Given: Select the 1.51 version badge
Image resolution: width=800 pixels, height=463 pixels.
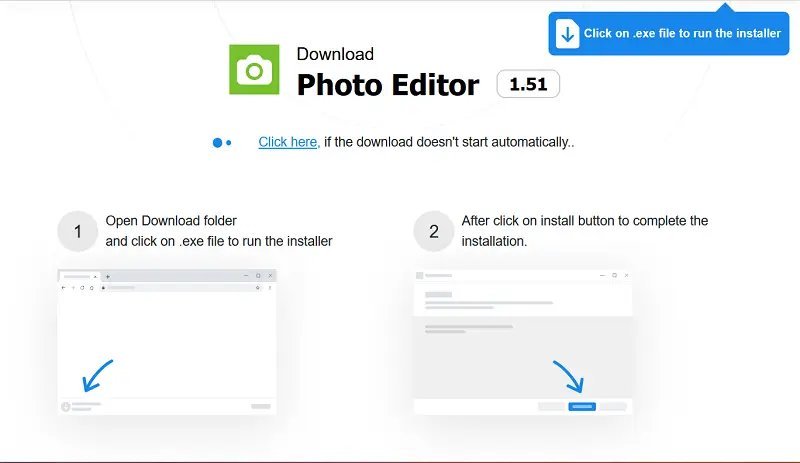Looking at the screenshot, I should 528,85.
